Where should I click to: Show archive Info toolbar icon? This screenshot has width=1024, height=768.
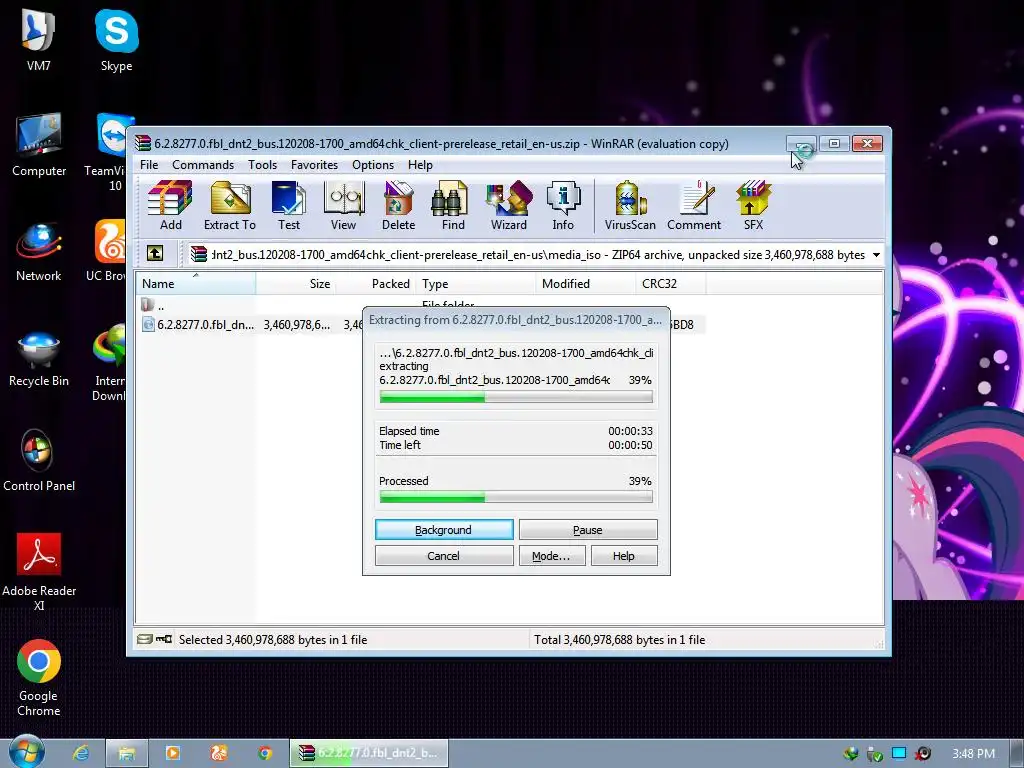pos(563,206)
